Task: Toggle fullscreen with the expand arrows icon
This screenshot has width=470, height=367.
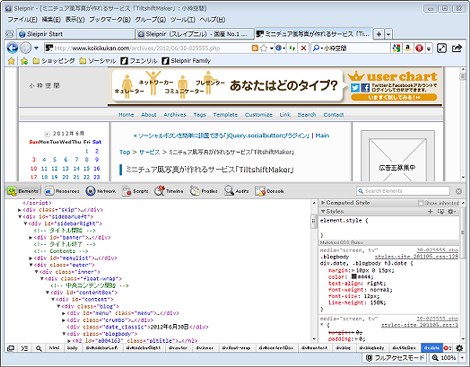Action: pos(442,48)
